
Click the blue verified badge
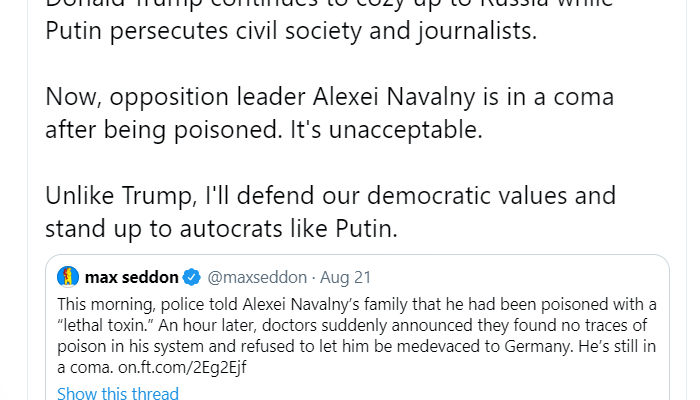(192, 276)
